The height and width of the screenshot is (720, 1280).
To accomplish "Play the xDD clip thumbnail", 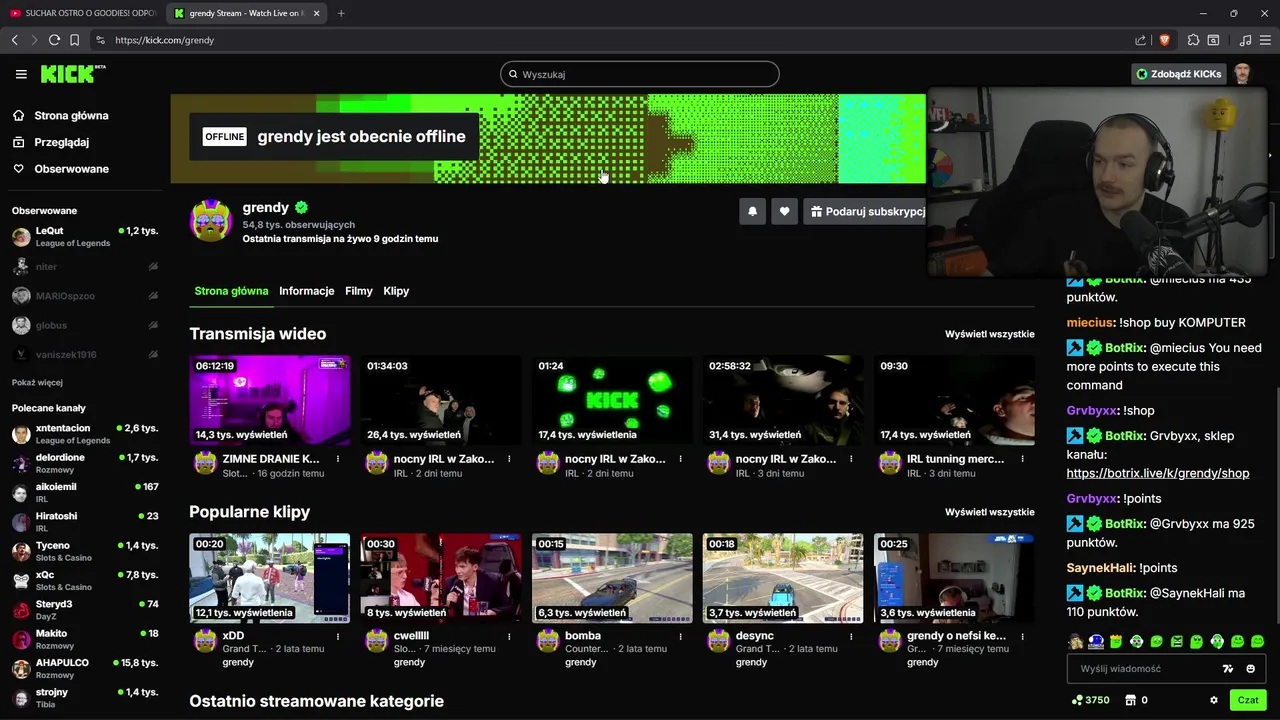I will 270,578.
